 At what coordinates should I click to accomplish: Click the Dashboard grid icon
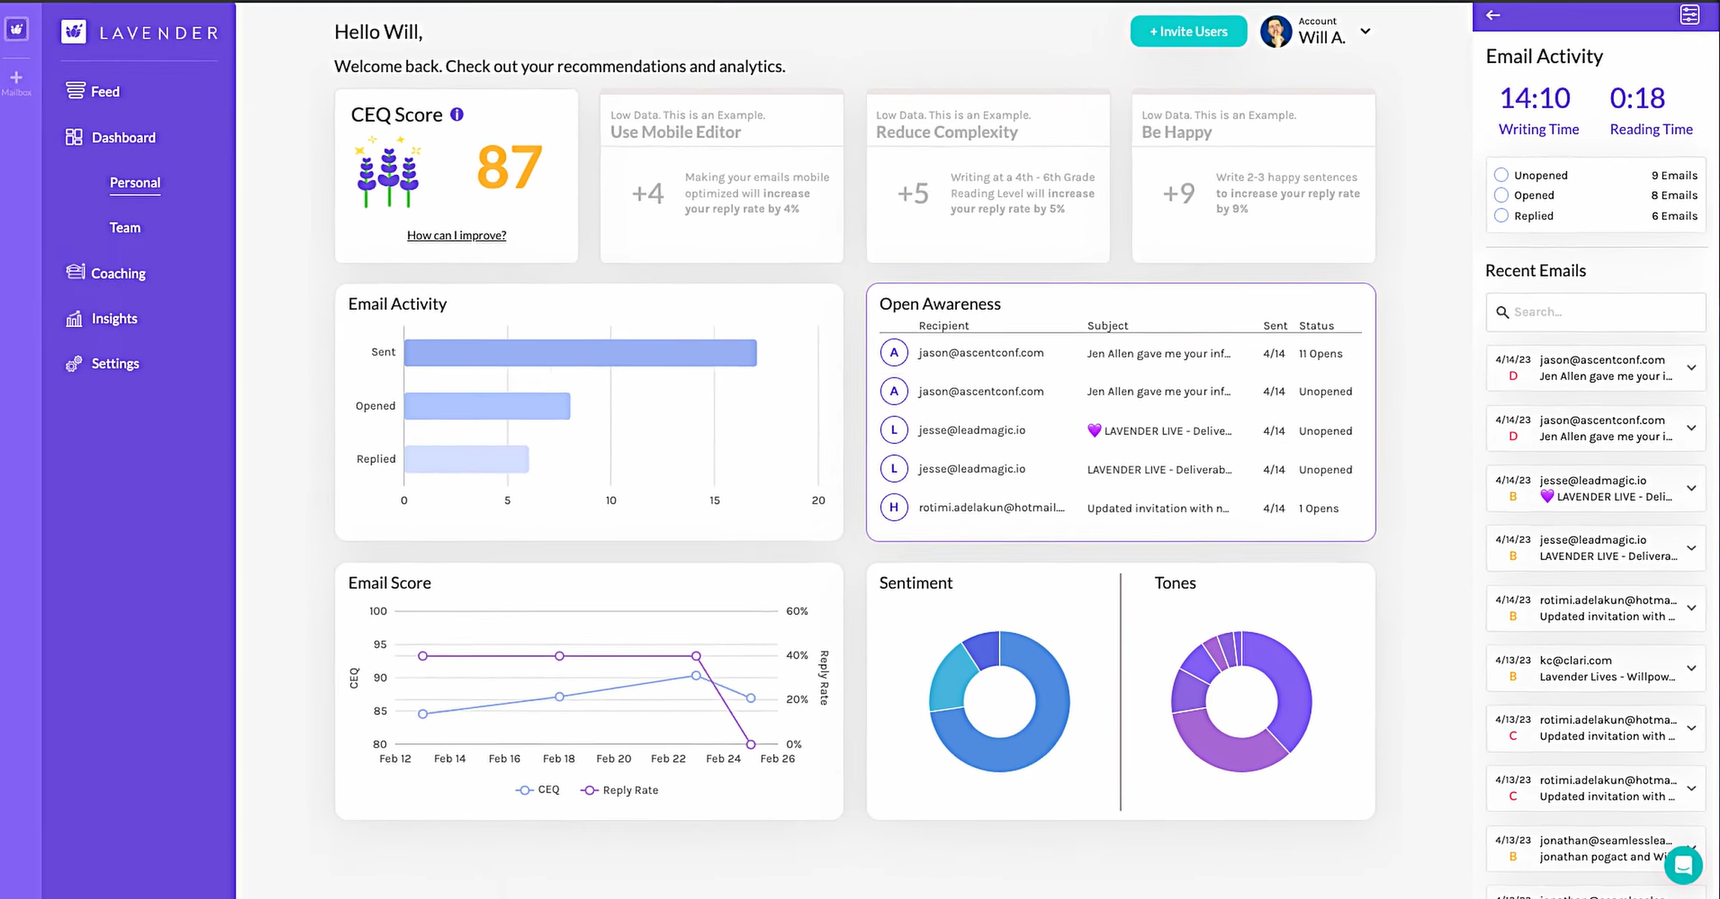[x=74, y=137]
